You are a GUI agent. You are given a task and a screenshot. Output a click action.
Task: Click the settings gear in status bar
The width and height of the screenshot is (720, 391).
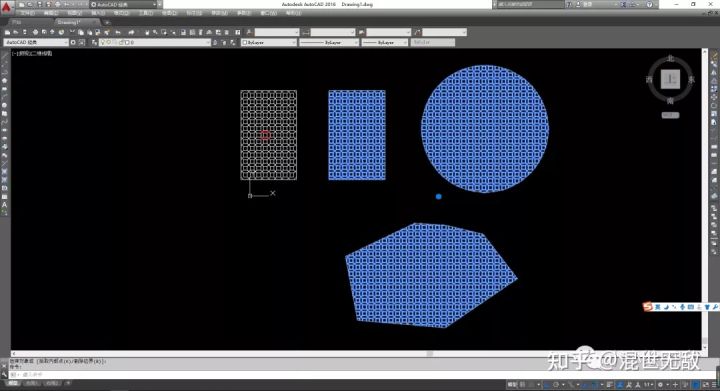660,385
